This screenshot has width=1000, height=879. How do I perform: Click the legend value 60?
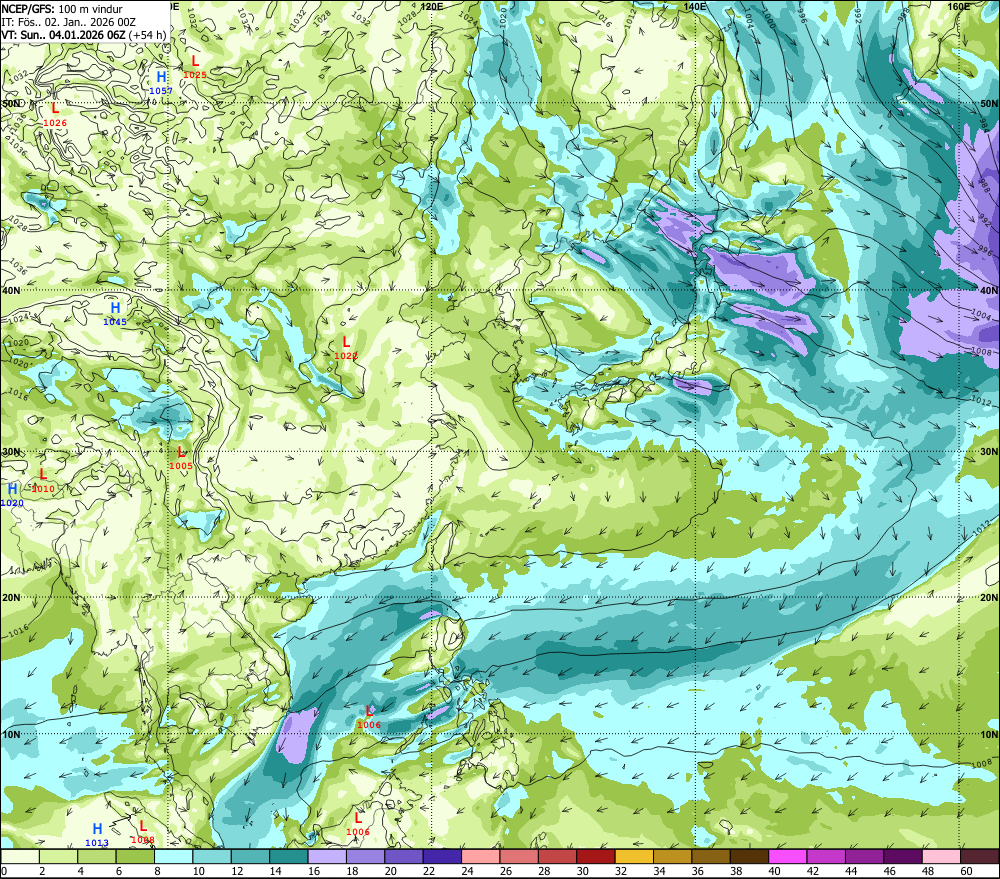[966, 871]
